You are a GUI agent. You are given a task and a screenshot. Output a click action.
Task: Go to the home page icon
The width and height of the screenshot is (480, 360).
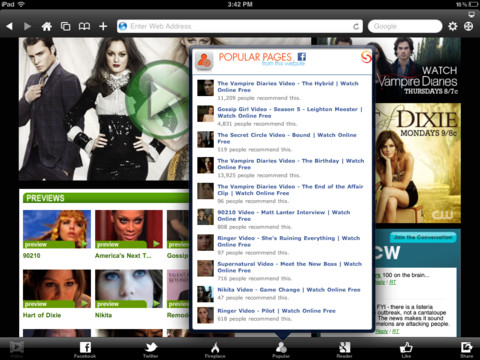coord(47,26)
